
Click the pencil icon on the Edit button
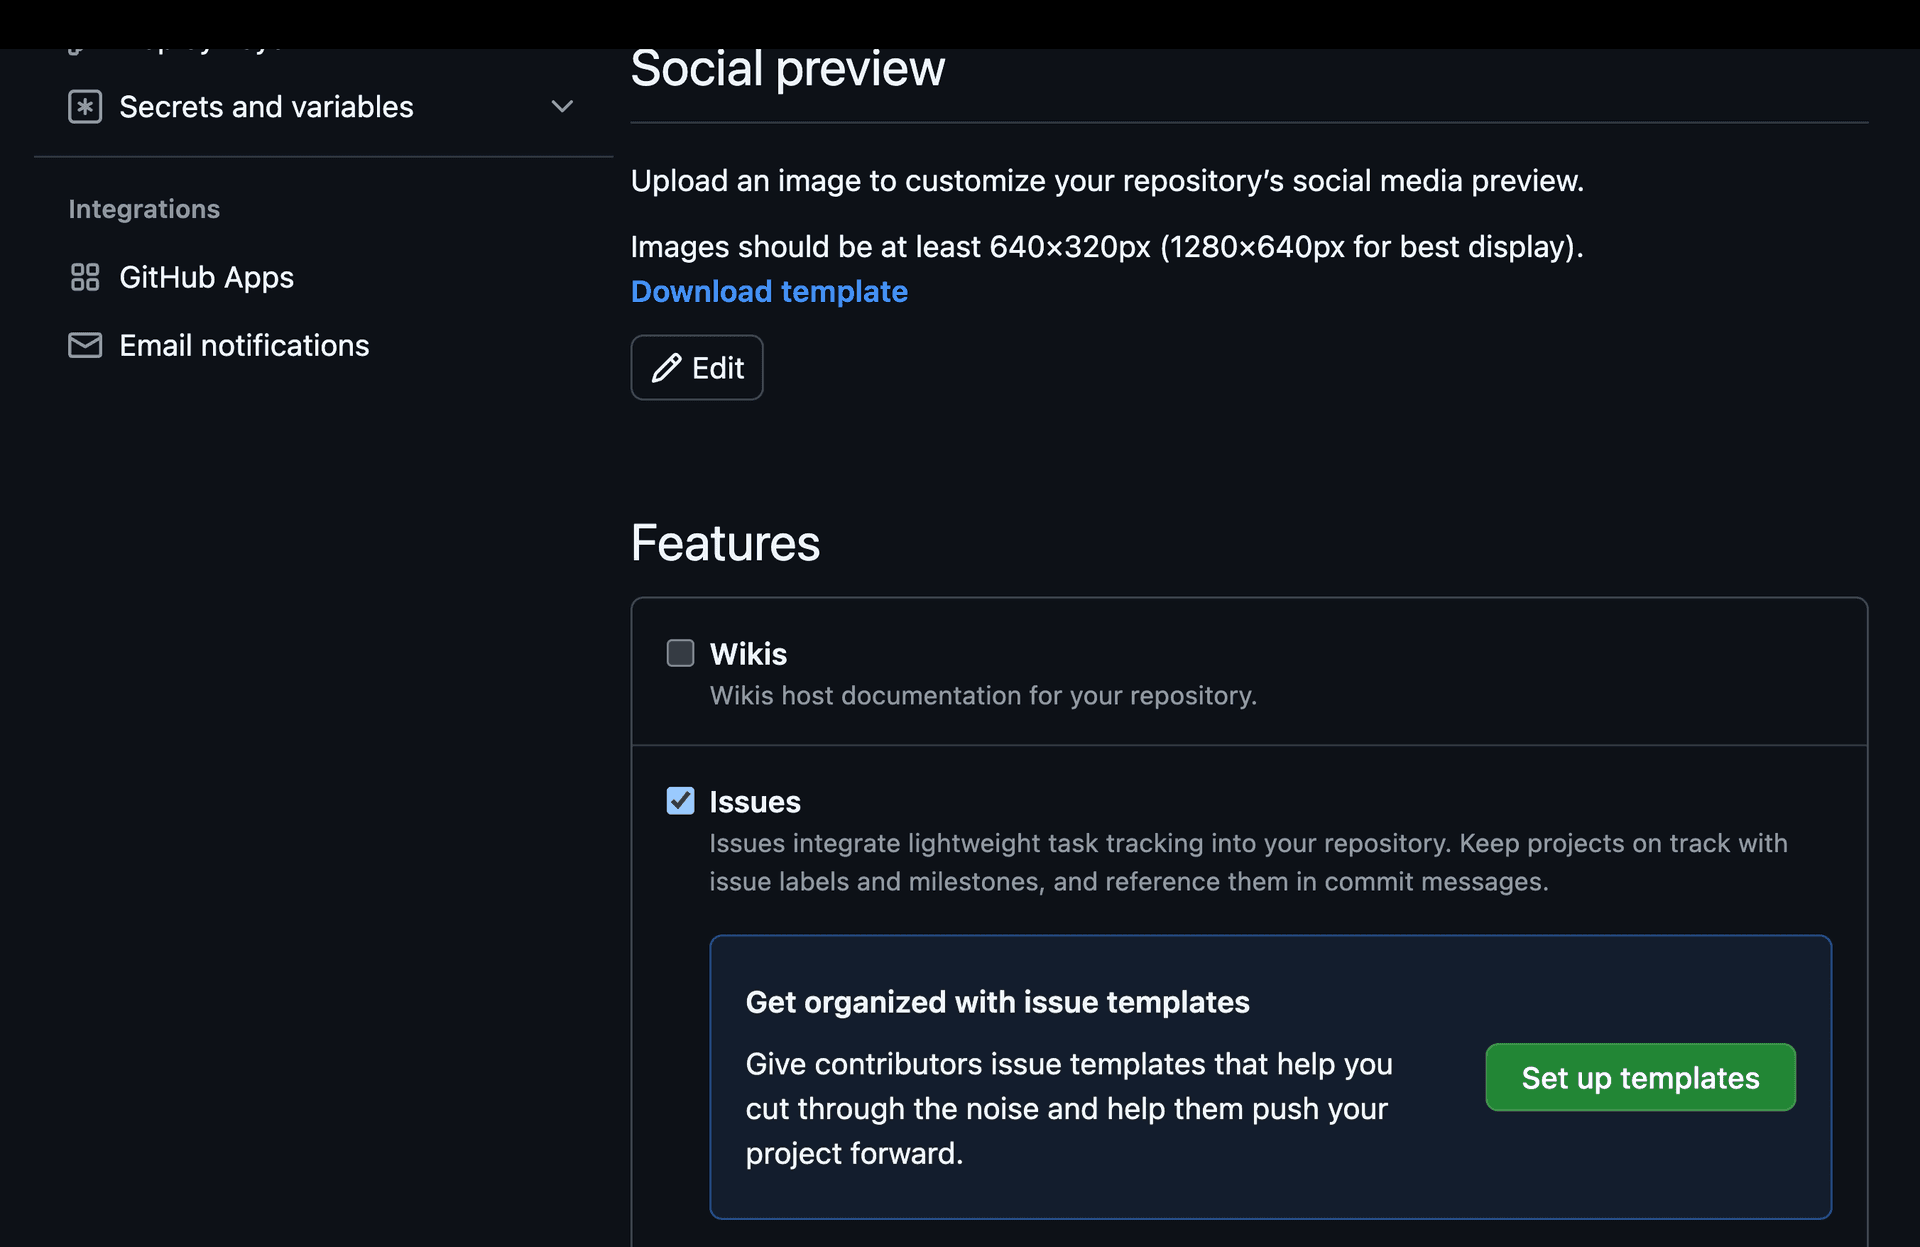(667, 368)
